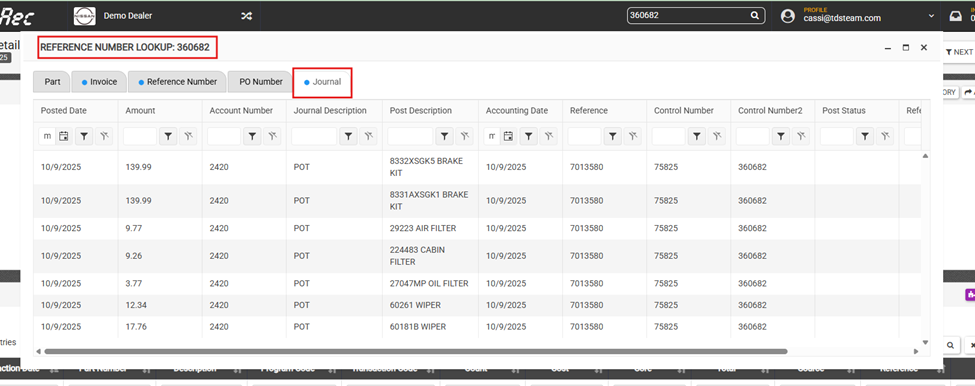975x386 pixels.
Task: Open the user profile avatar icon
Action: click(x=788, y=16)
